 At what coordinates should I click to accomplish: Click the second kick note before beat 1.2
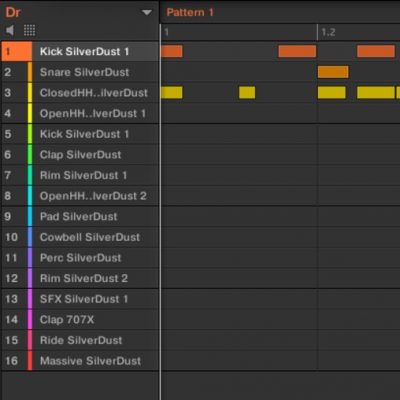[297, 51]
